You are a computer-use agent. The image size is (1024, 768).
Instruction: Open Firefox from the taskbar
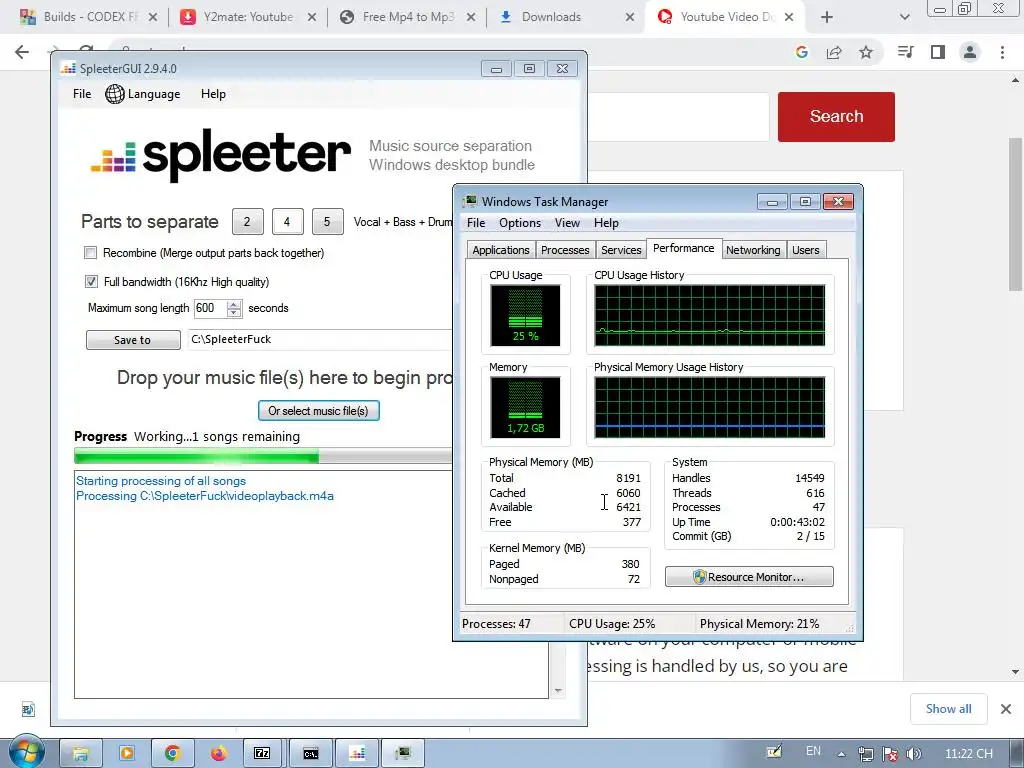[218, 754]
